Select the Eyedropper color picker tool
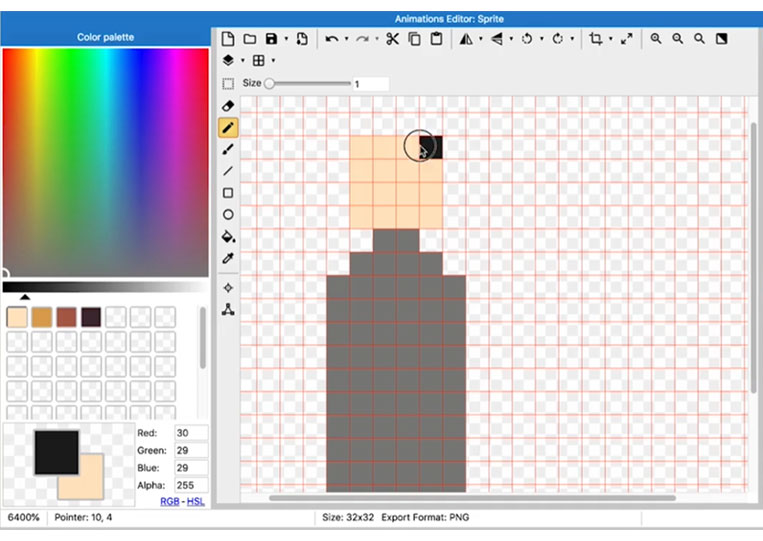Image resolution: width=763 pixels, height=541 pixels. (228, 258)
